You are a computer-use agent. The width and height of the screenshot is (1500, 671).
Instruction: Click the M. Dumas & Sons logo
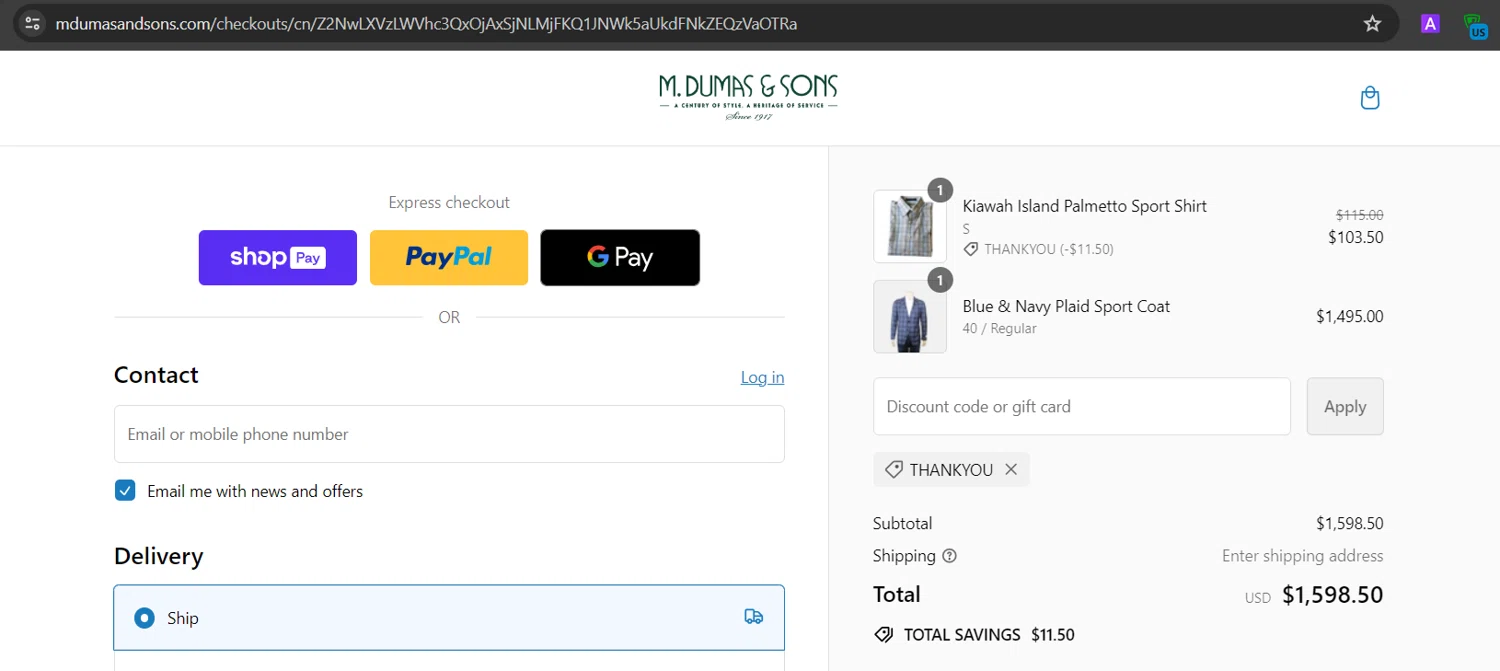click(748, 97)
